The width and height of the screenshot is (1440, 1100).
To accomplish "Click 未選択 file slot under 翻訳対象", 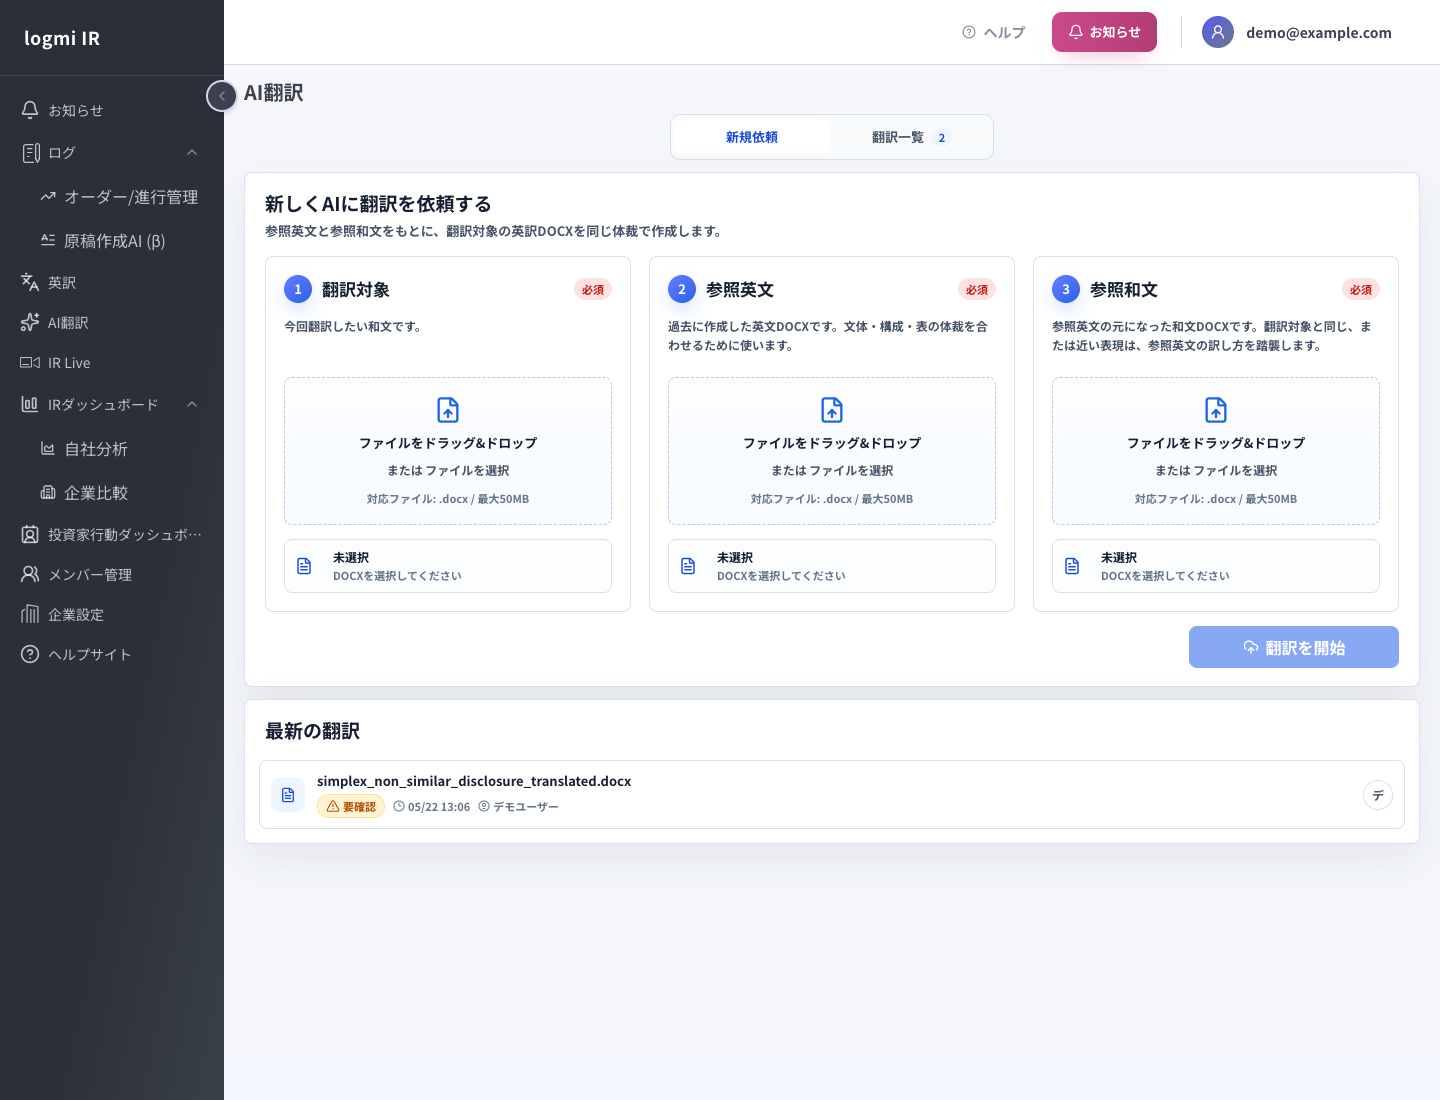I will 448,566.
